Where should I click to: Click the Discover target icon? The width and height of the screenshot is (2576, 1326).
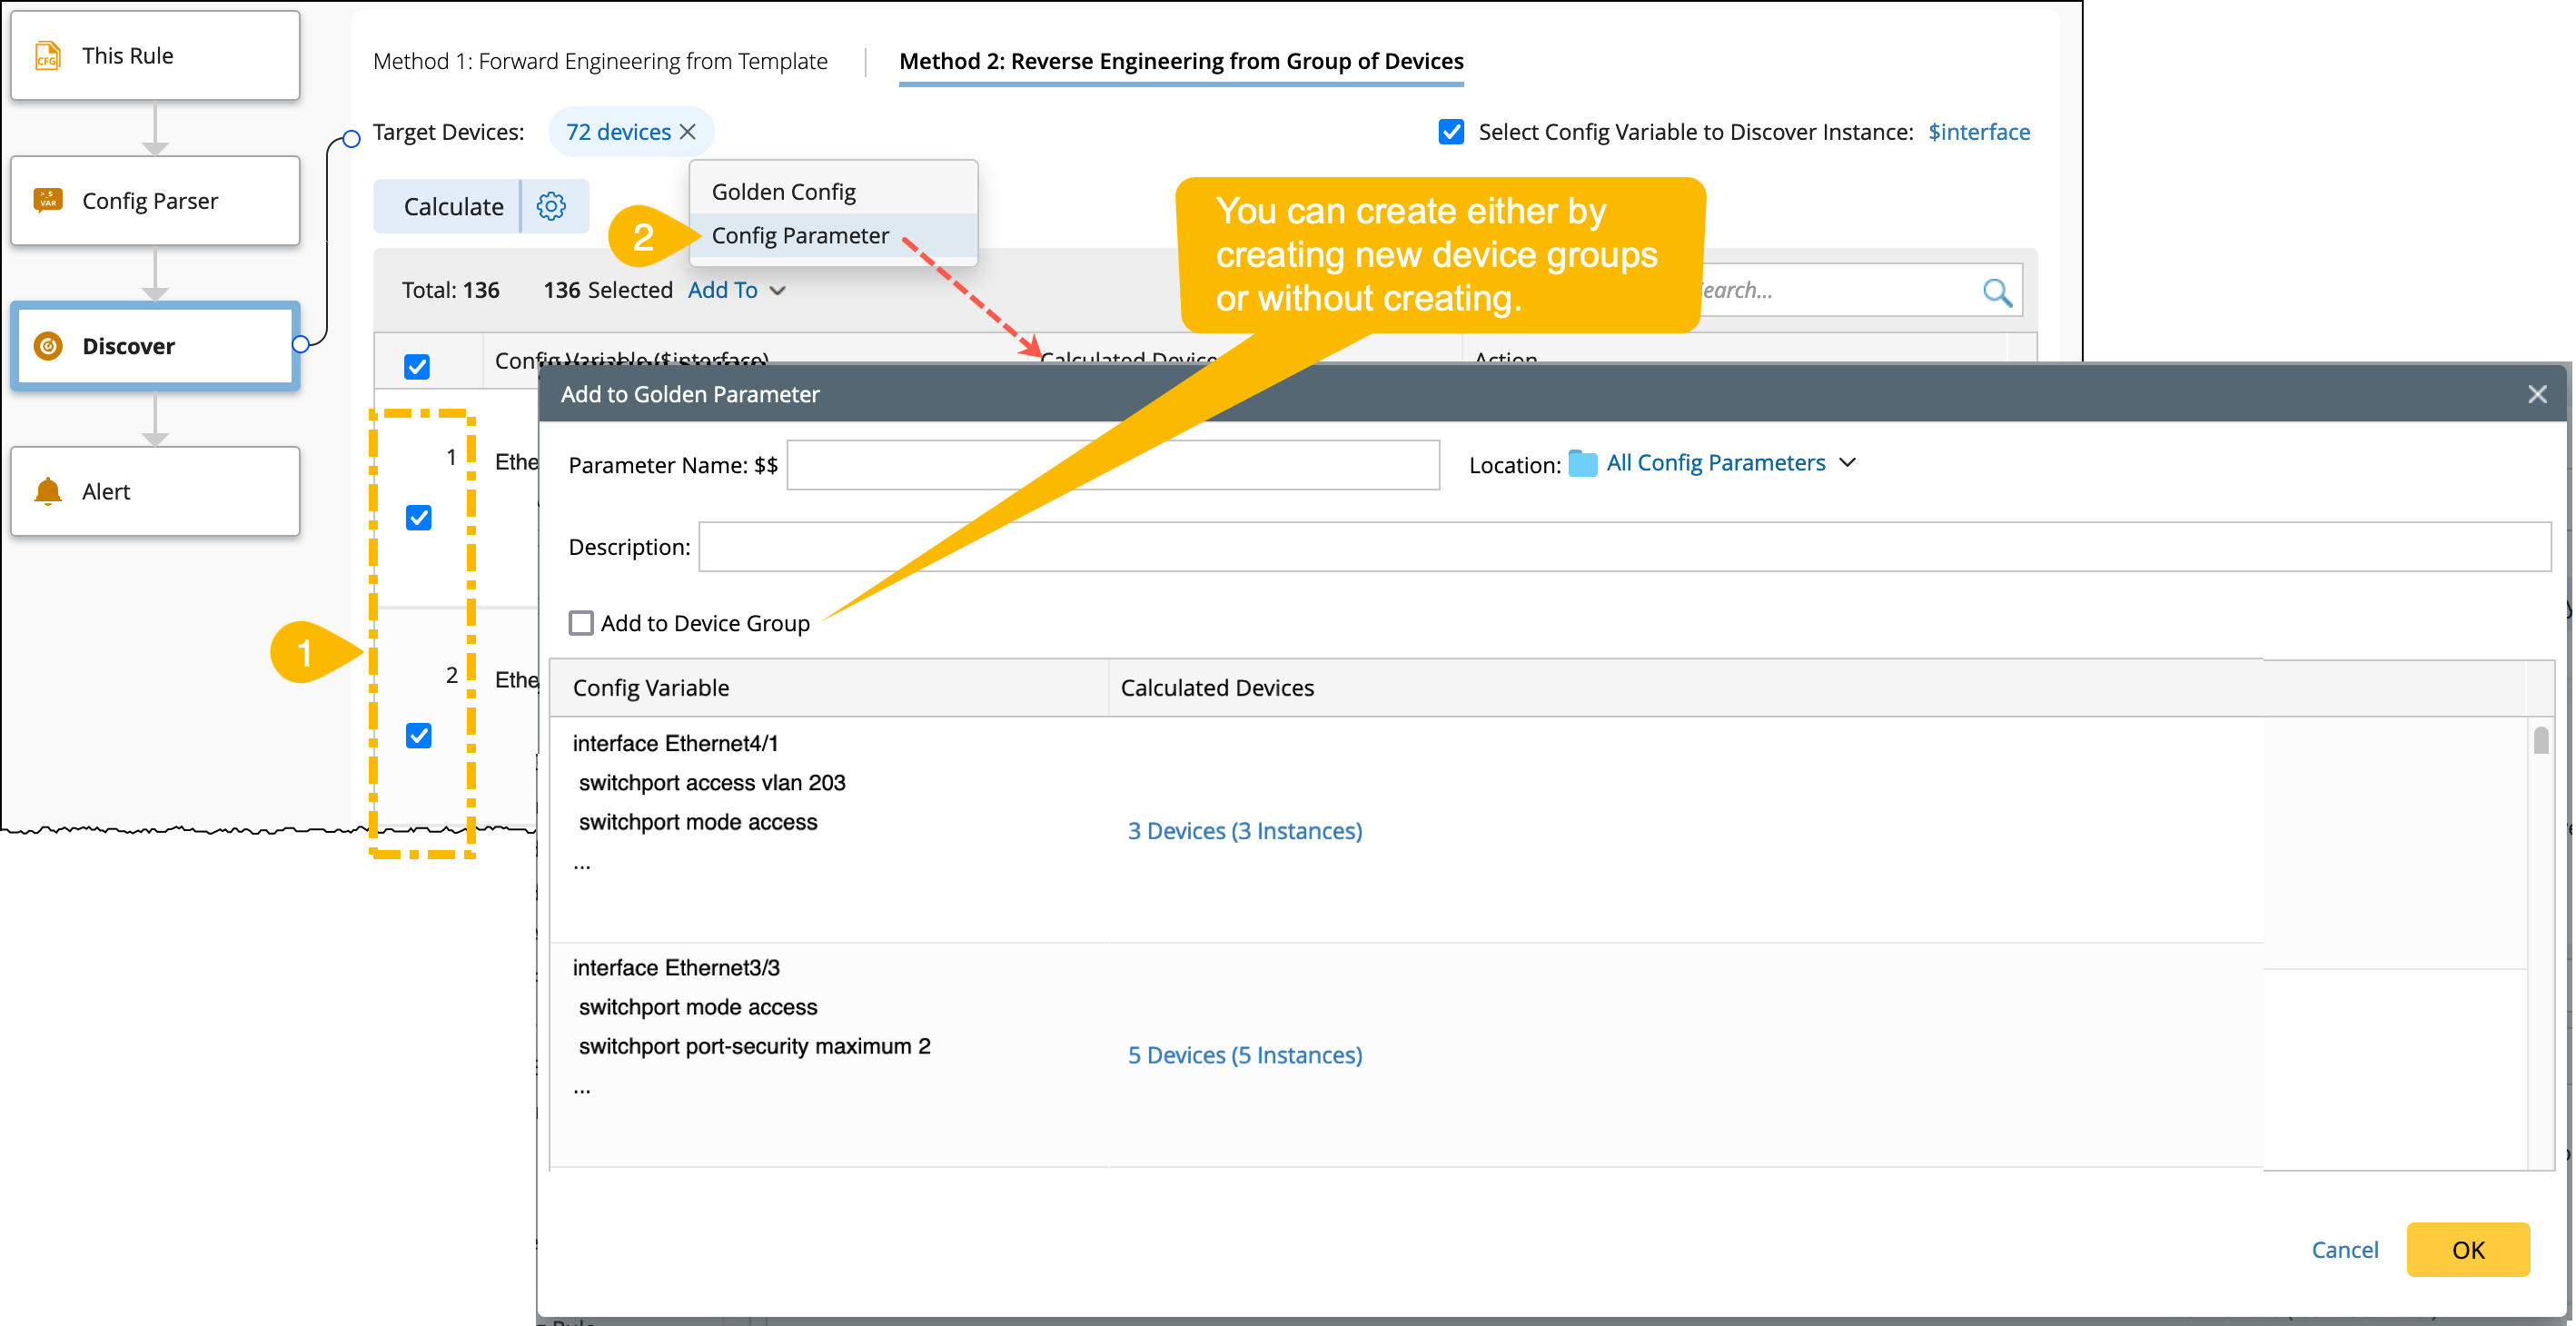[x=48, y=346]
